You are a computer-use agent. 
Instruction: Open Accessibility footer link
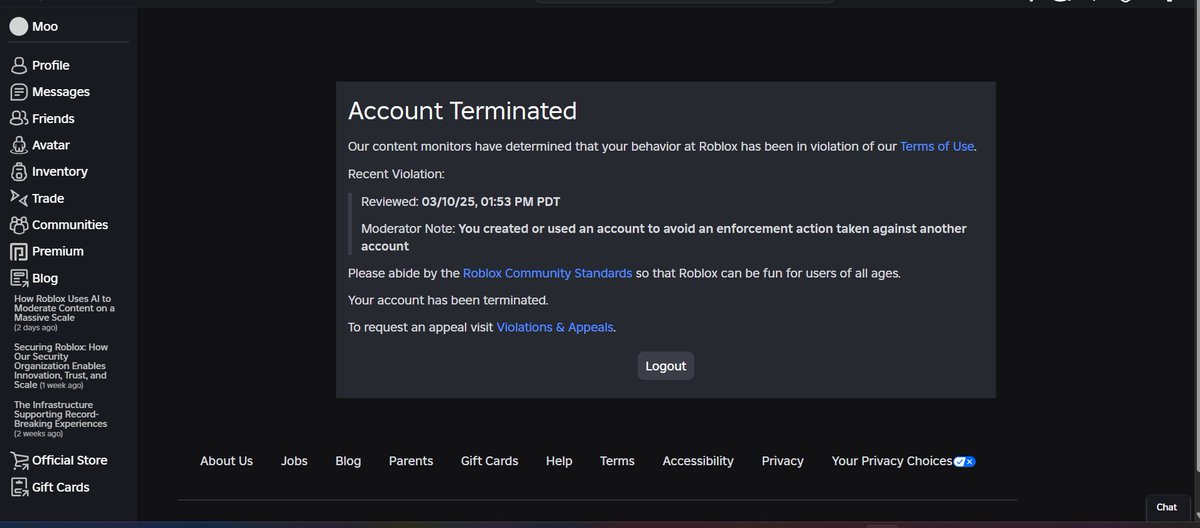tap(698, 461)
